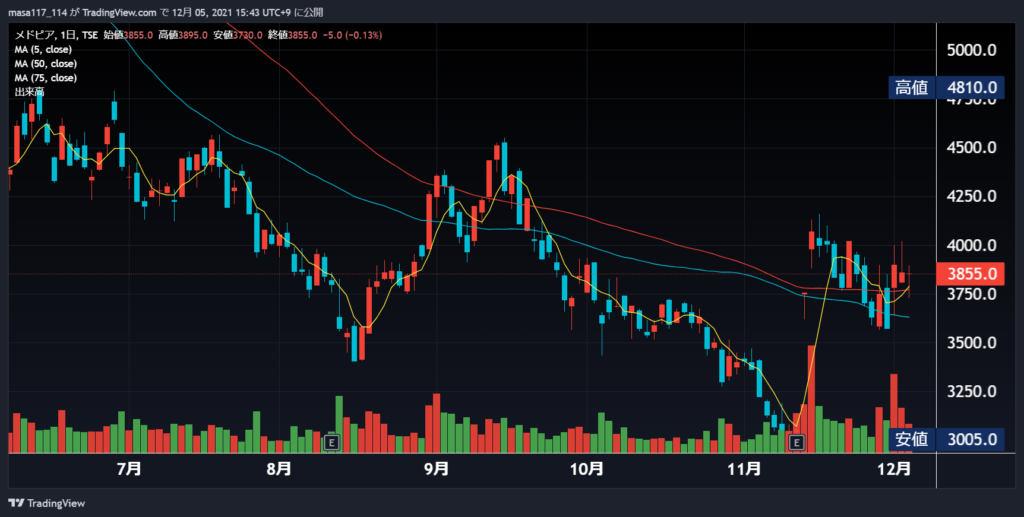Click the 終値3855.0 close value in legend

[x=293, y=35]
